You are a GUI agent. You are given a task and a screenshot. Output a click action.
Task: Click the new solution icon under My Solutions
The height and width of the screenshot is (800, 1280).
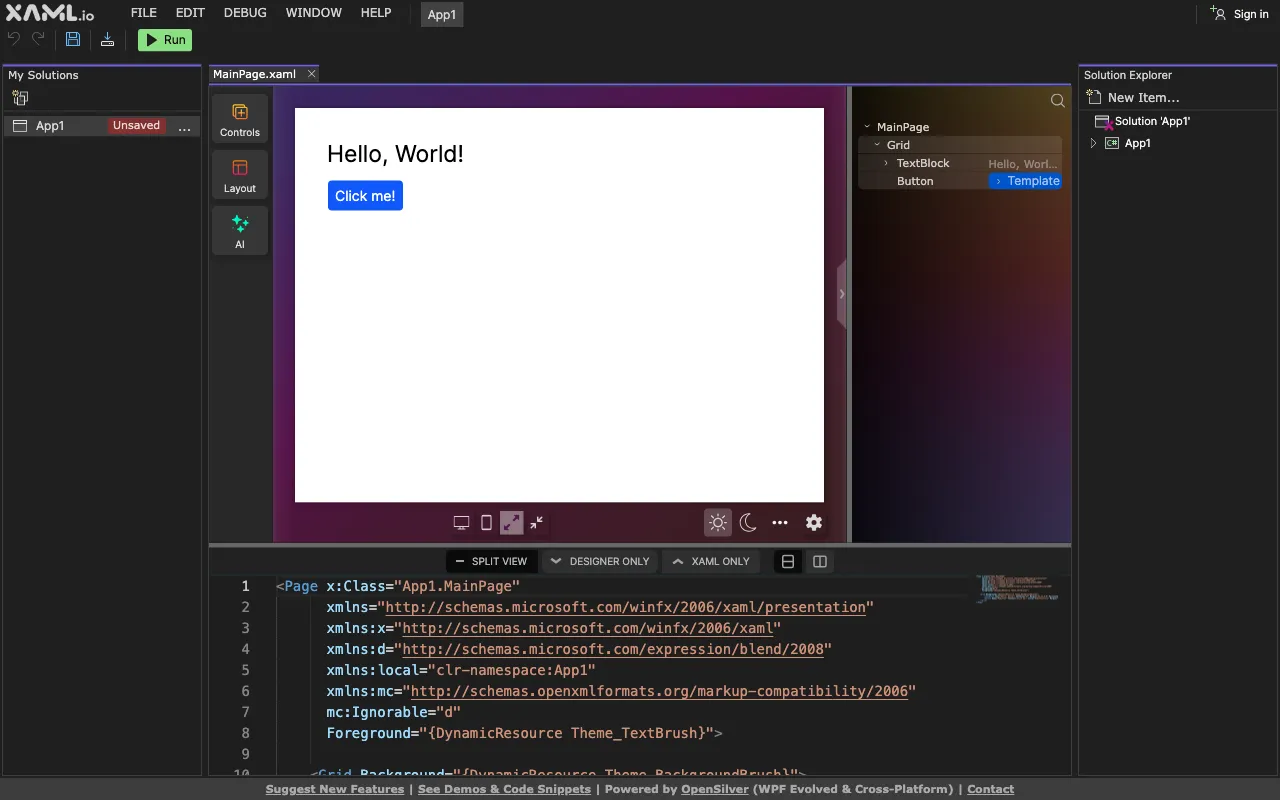(20, 98)
